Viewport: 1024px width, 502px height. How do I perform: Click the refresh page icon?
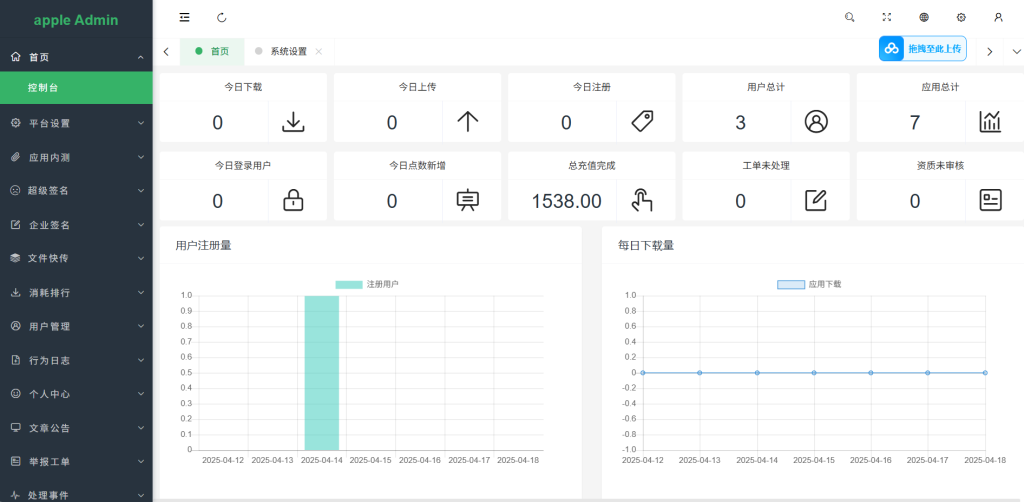(221, 18)
